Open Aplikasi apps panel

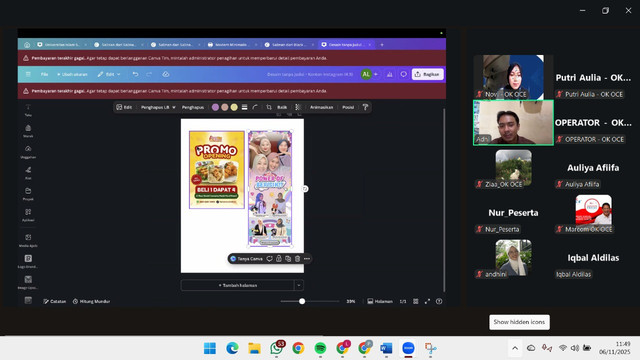(x=28, y=215)
